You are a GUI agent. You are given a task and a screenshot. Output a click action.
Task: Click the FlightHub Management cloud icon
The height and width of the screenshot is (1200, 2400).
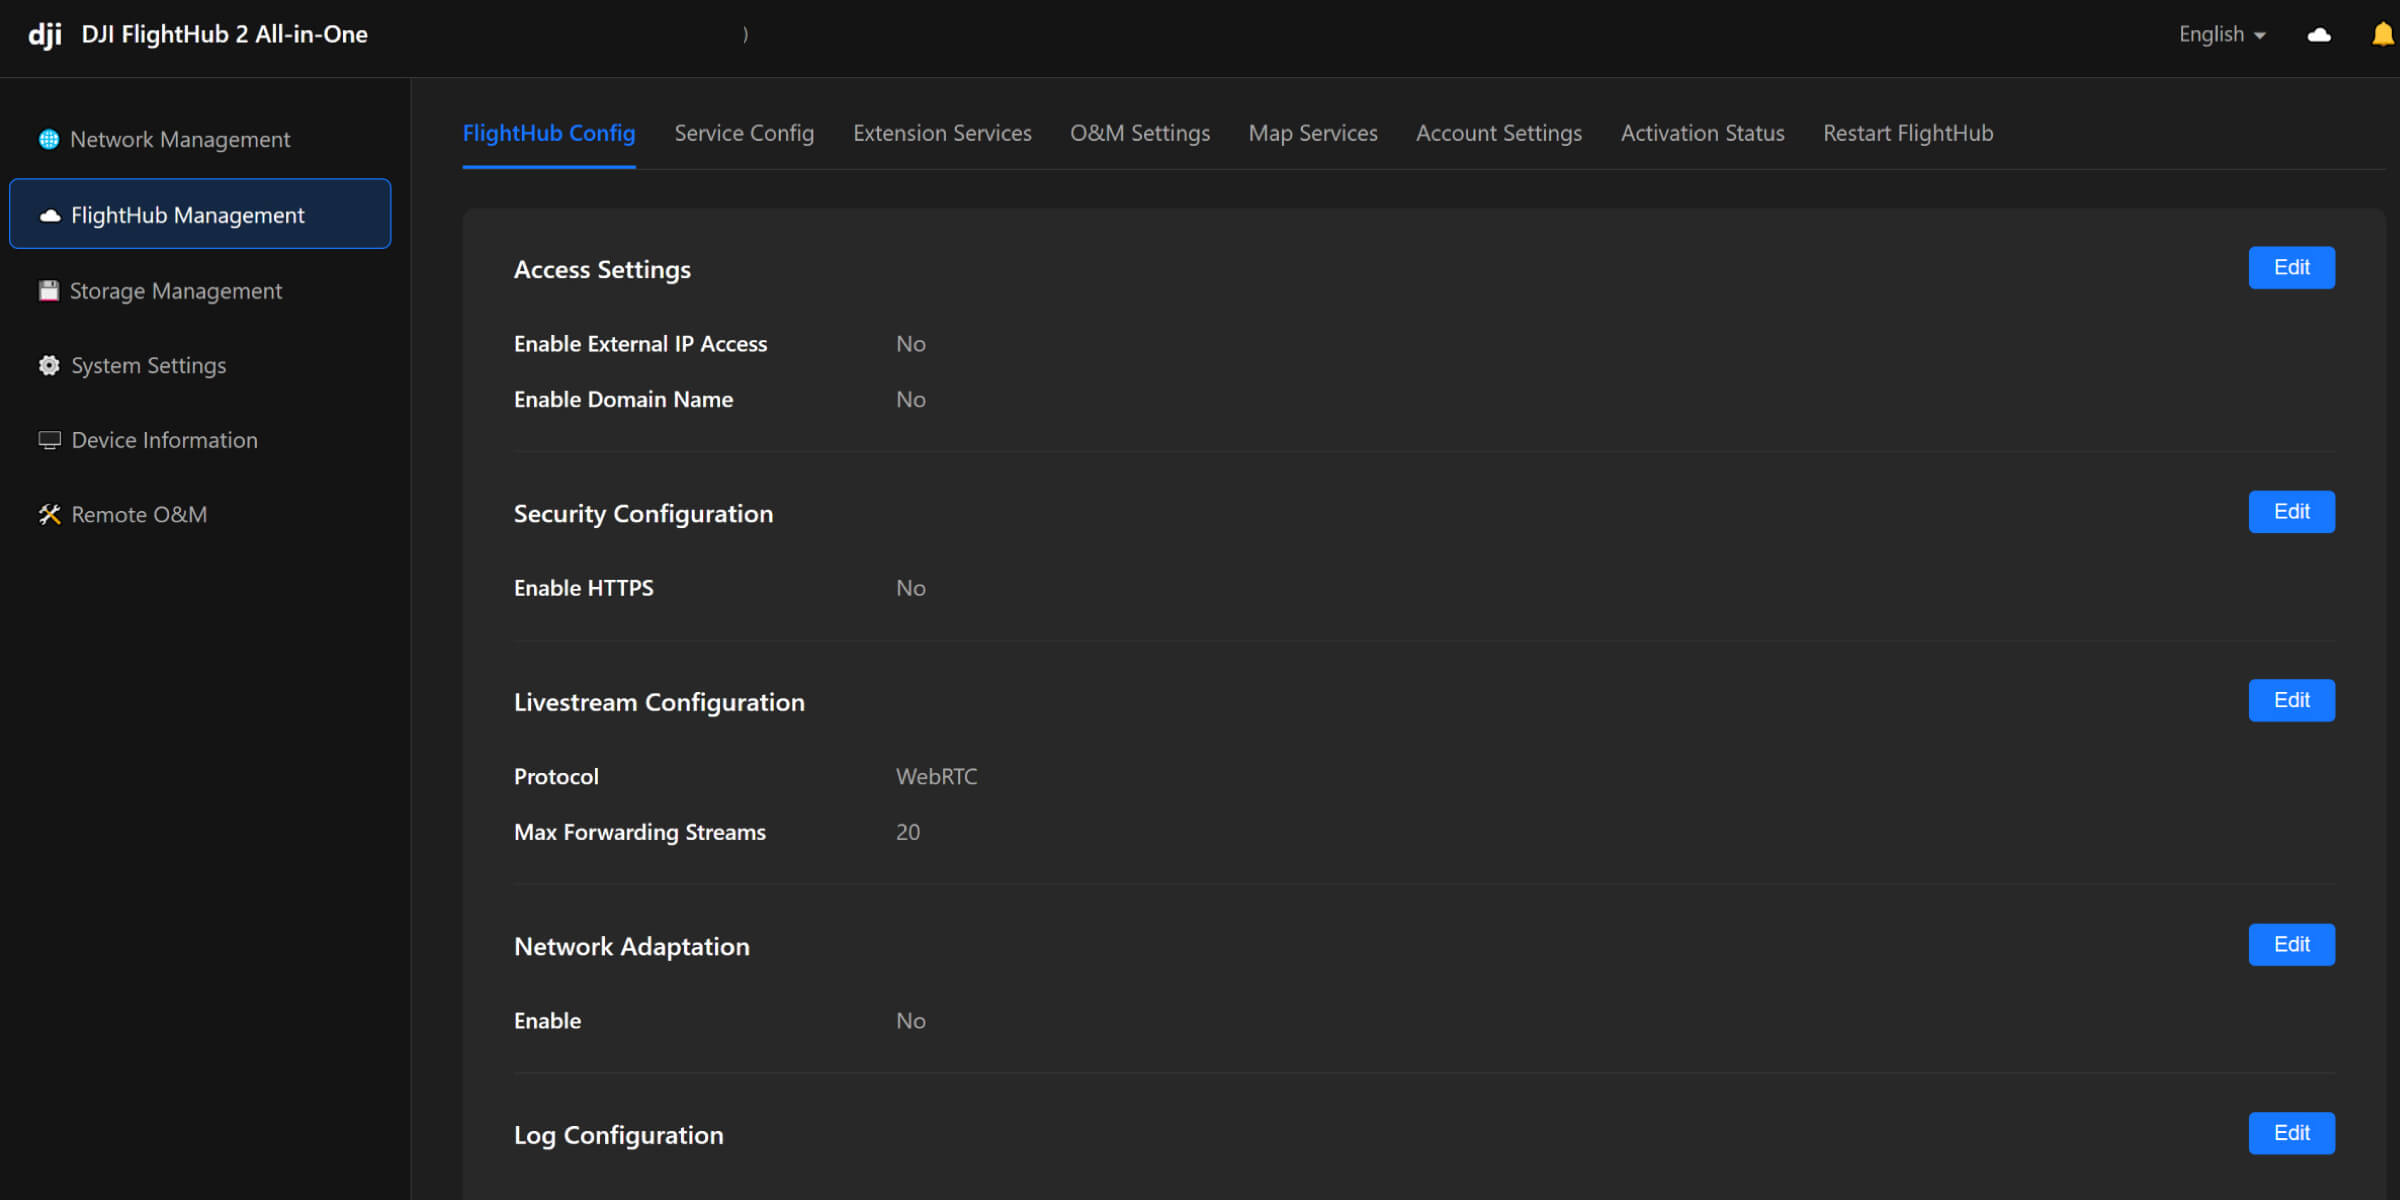point(50,215)
